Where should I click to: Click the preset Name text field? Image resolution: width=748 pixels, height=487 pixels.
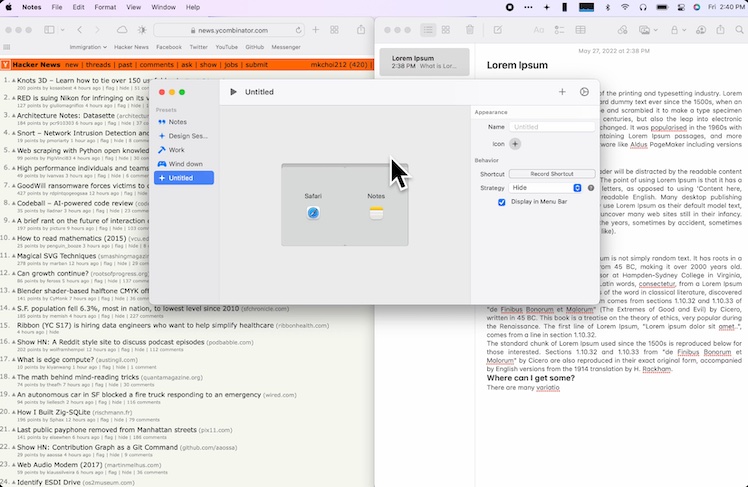551,128
